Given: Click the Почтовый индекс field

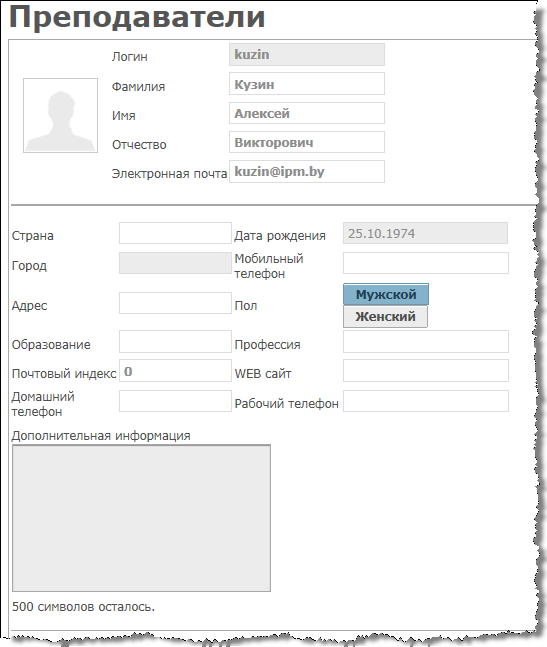Looking at the screenshot, I should click(x=175, y=371).
